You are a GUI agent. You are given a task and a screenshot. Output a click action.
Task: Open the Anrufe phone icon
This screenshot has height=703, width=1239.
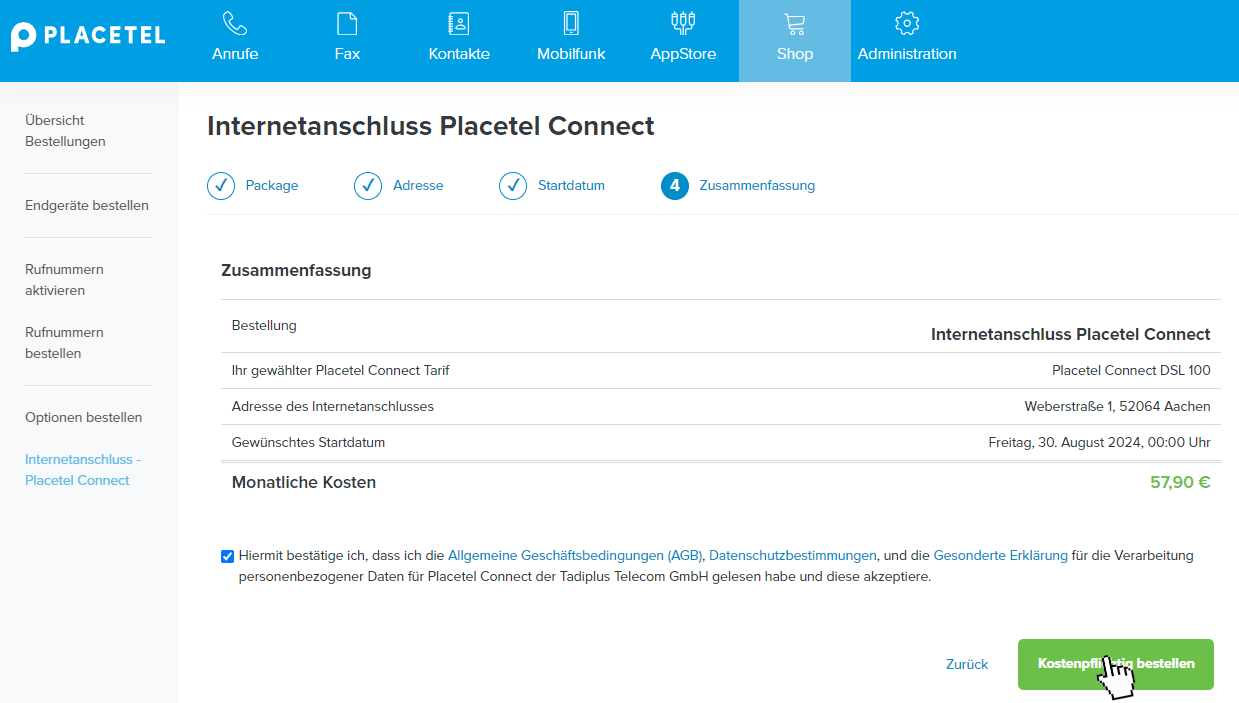[235, 23]
